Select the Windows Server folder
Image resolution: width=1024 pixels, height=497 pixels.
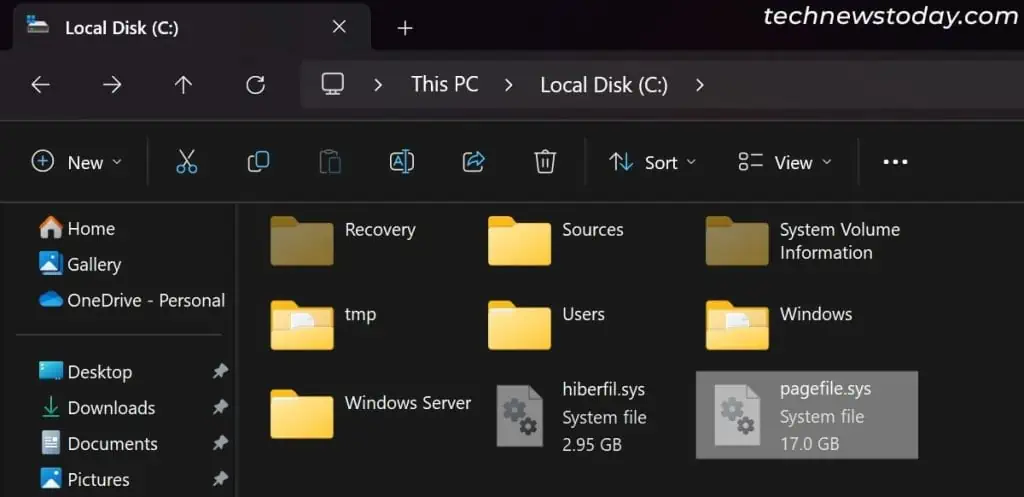[370, 413]
